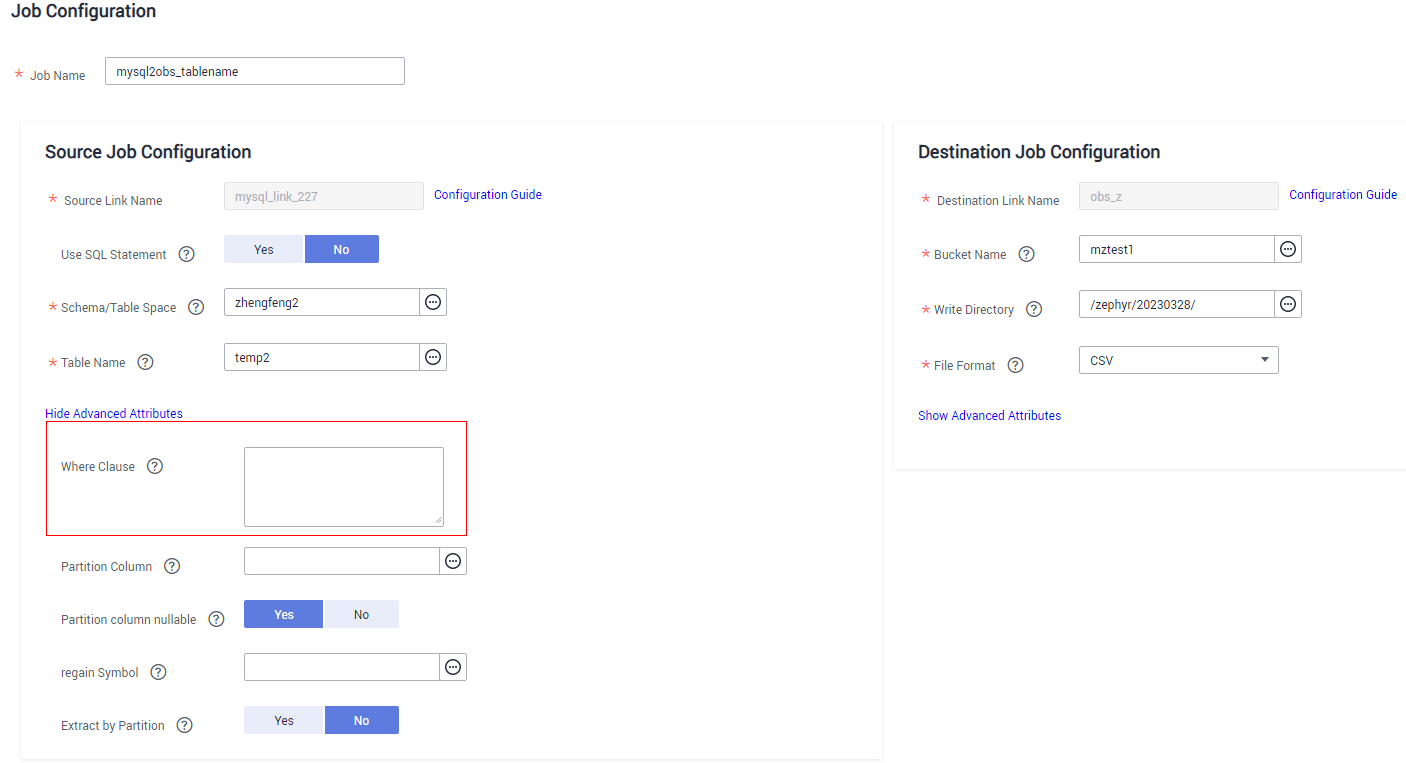Open help icon next to Use SQL Statement
Image resolution: width=1406 pixels, height=763 pixels.
pyautogui.click(x=186, y=254)
